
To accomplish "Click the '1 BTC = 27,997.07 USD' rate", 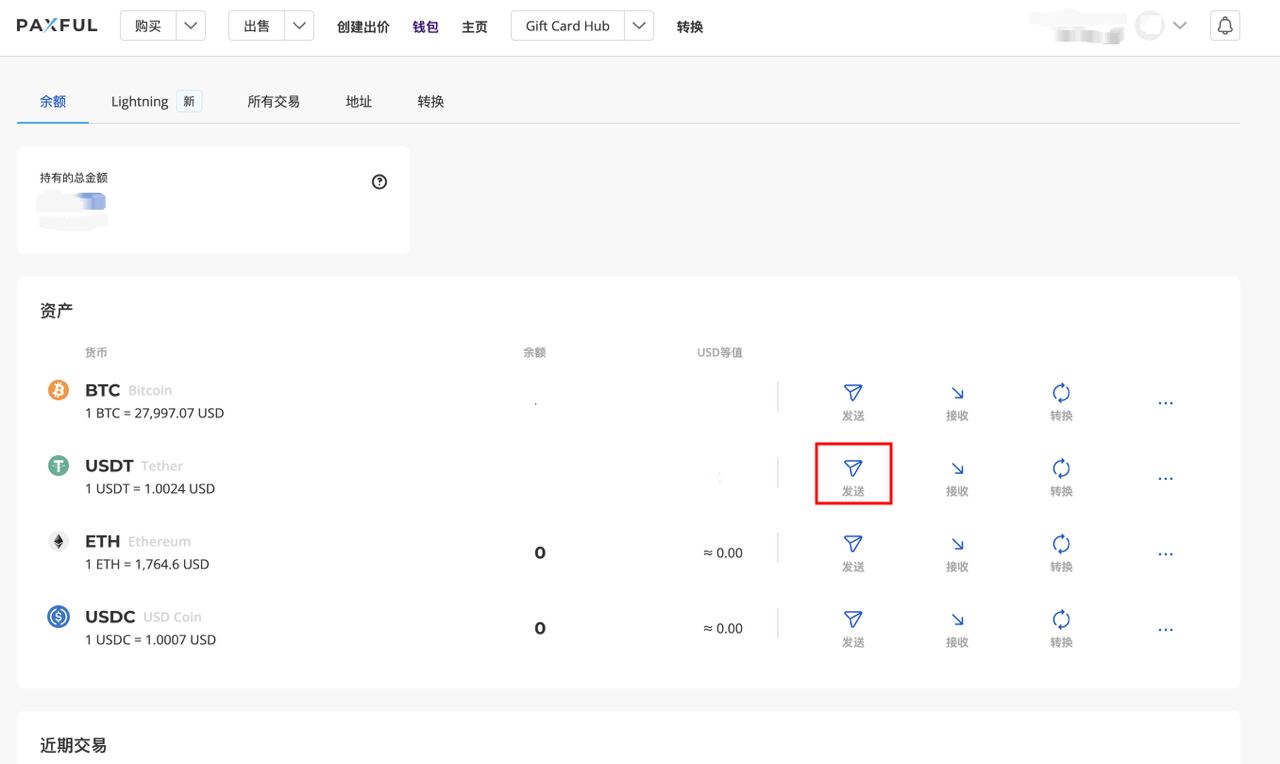I will [154, 413].
